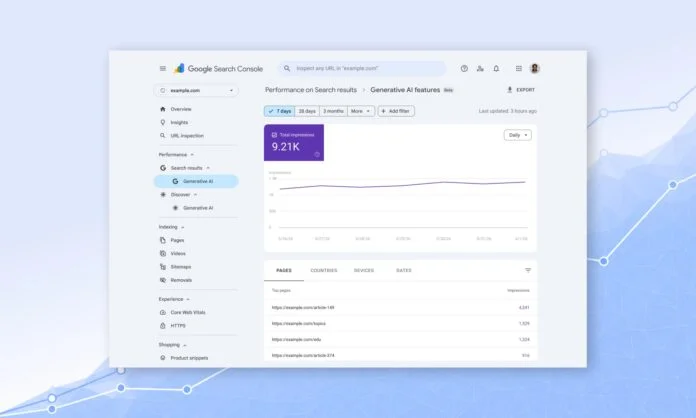
Task: Click the Discover asterisk icon
Action: click(x=163, y=194)
